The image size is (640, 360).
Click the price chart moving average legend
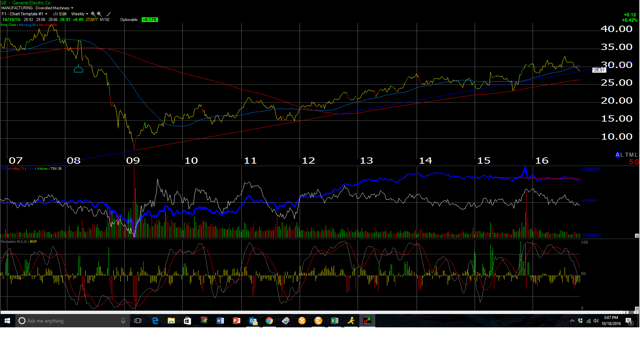click(x=29, y=25)
